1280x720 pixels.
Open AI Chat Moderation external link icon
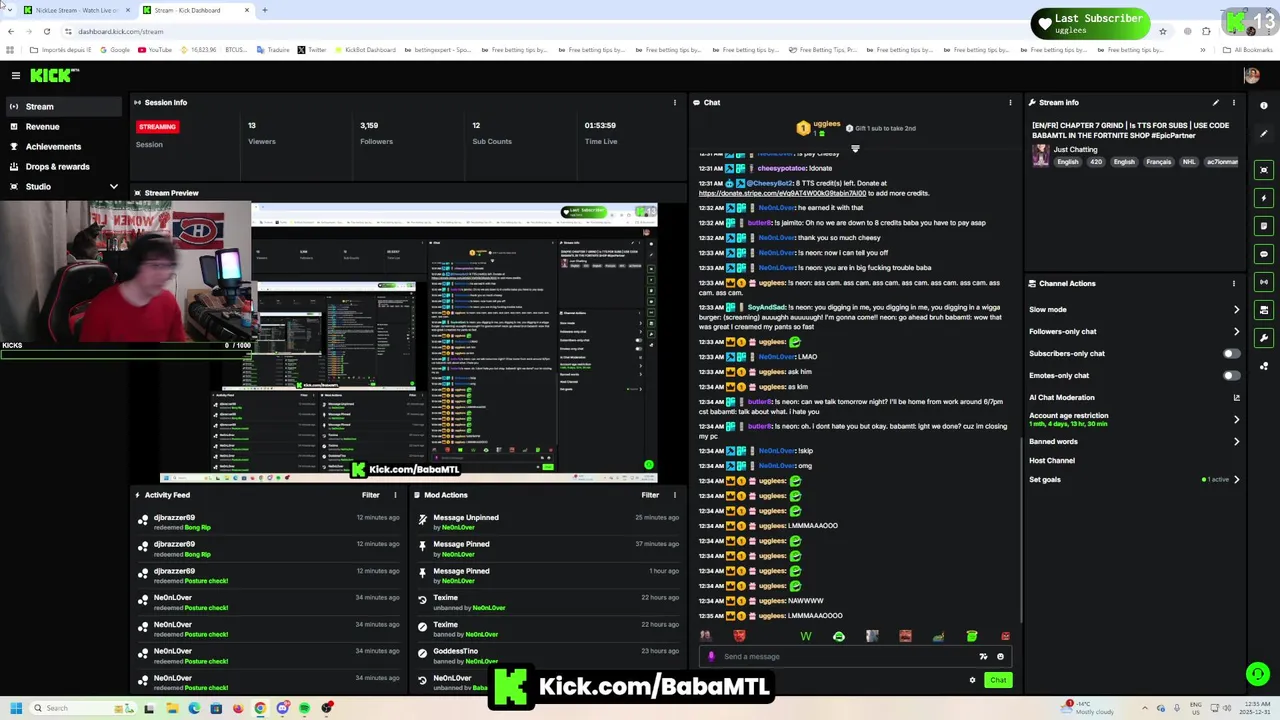tap(1236, 397)
